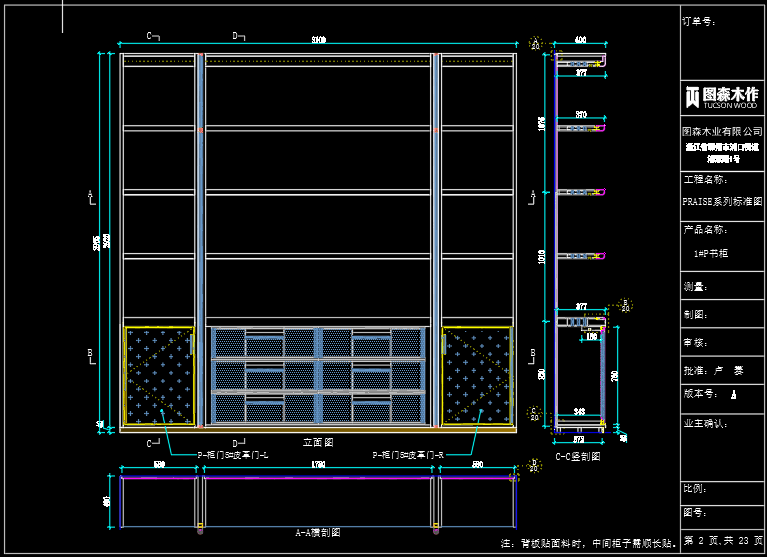Select the PRAISE系列标准图 project name text

point(721,200)
